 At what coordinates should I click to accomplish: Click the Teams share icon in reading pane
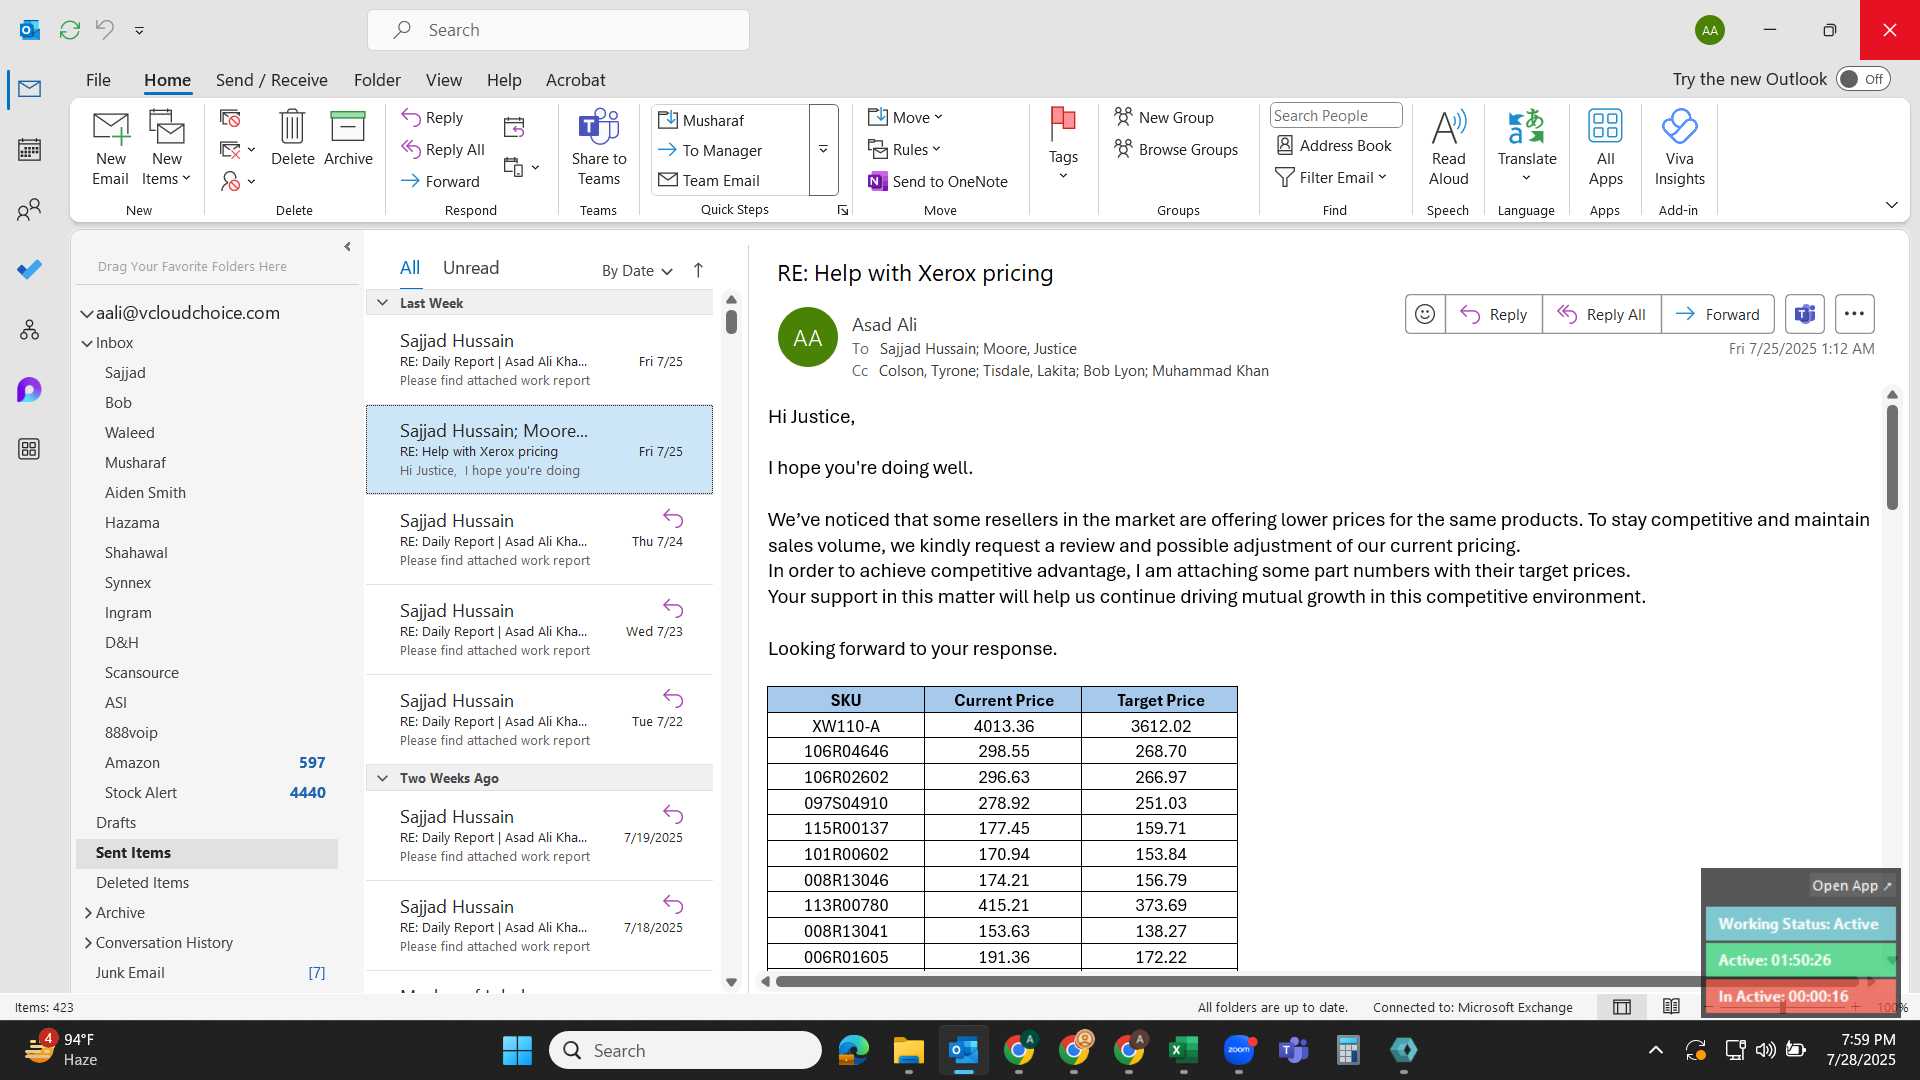point(1804,314)
